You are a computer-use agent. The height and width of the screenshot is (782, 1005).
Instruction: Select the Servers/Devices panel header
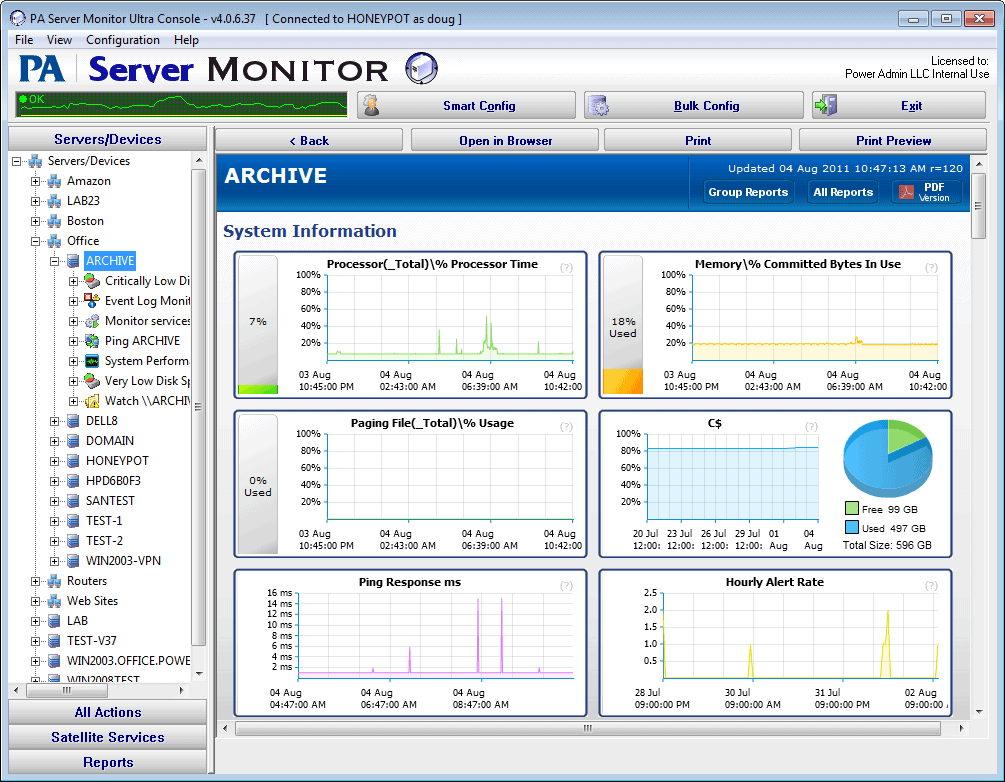[x=108, y=139]
